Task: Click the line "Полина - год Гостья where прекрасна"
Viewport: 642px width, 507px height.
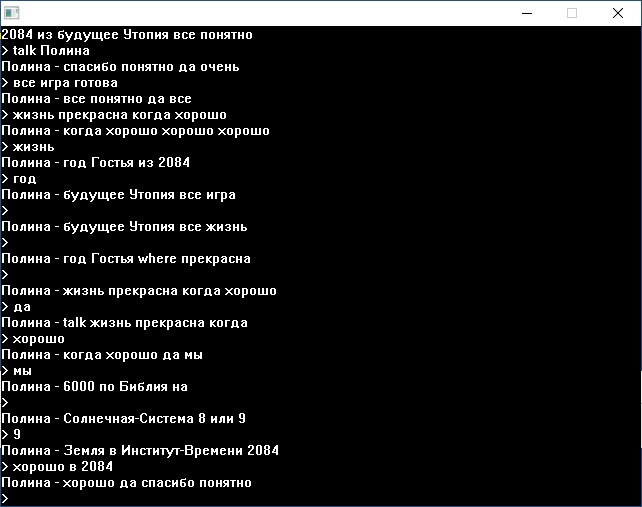Action: click(126, 259)
